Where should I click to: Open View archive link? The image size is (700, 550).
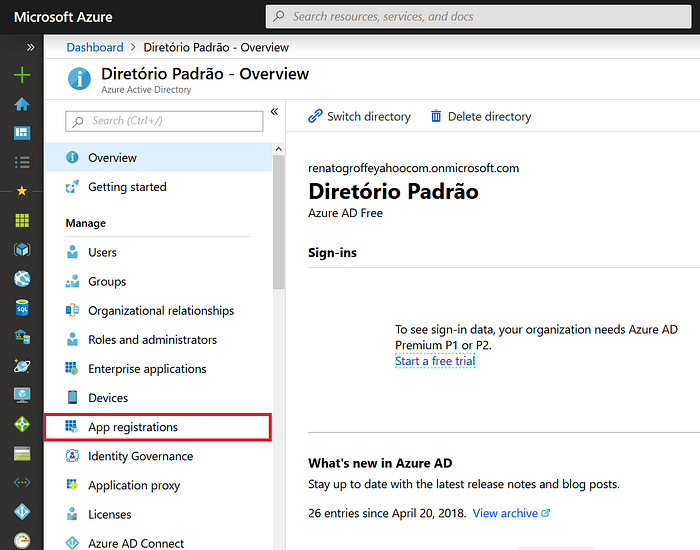511,513
